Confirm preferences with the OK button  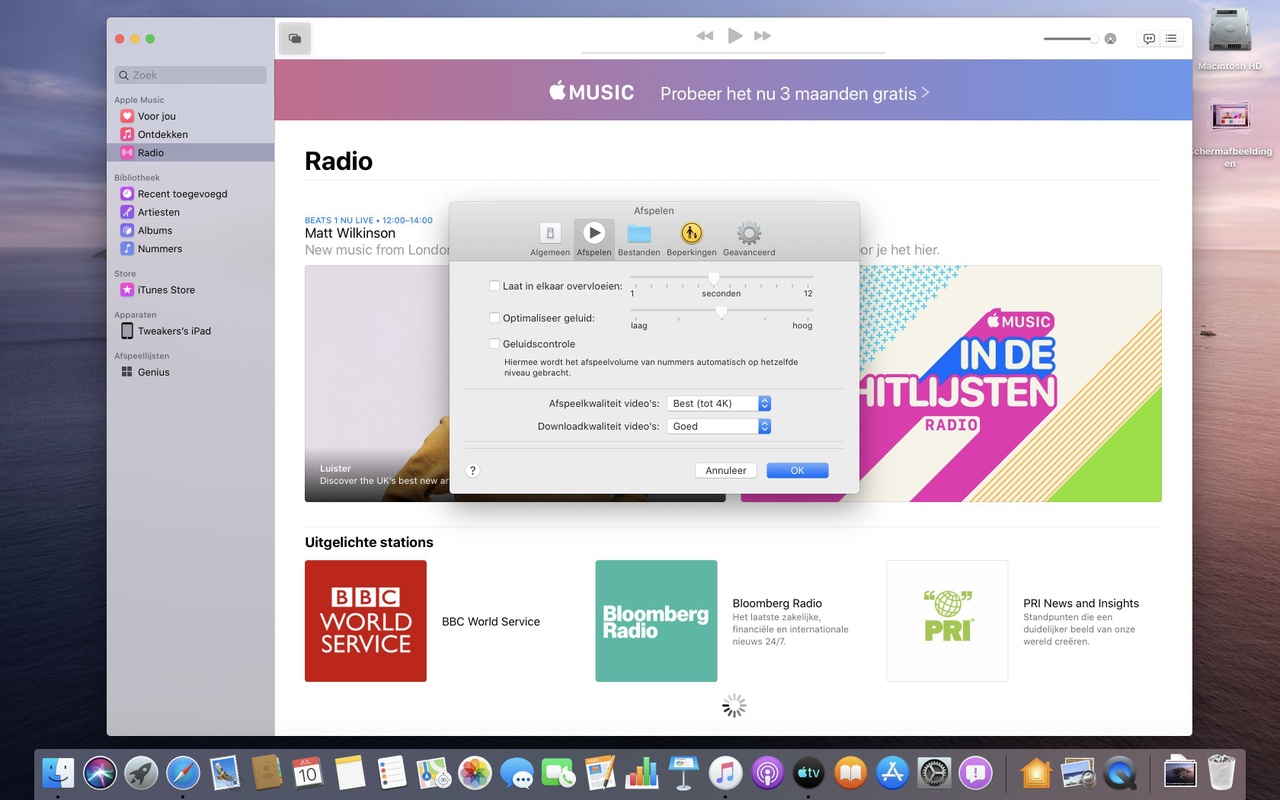point(797,470)
